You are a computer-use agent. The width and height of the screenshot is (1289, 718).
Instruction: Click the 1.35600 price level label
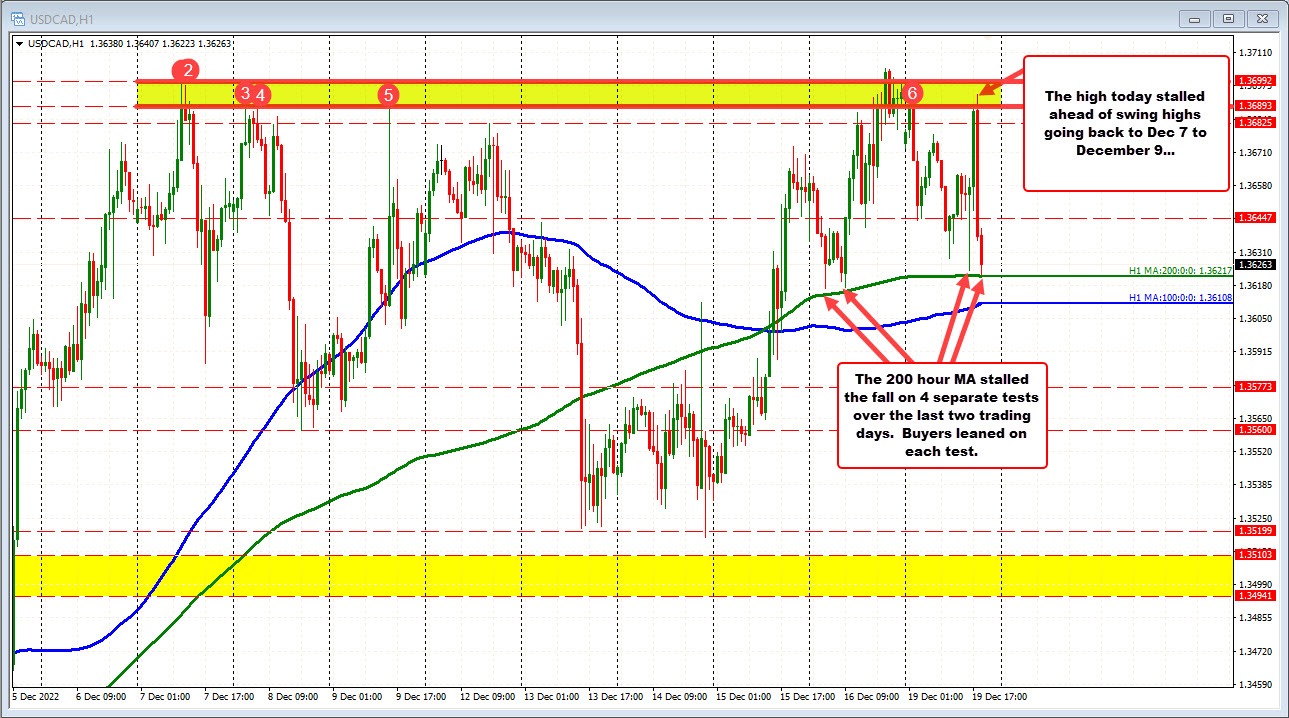click(1253, 429)
